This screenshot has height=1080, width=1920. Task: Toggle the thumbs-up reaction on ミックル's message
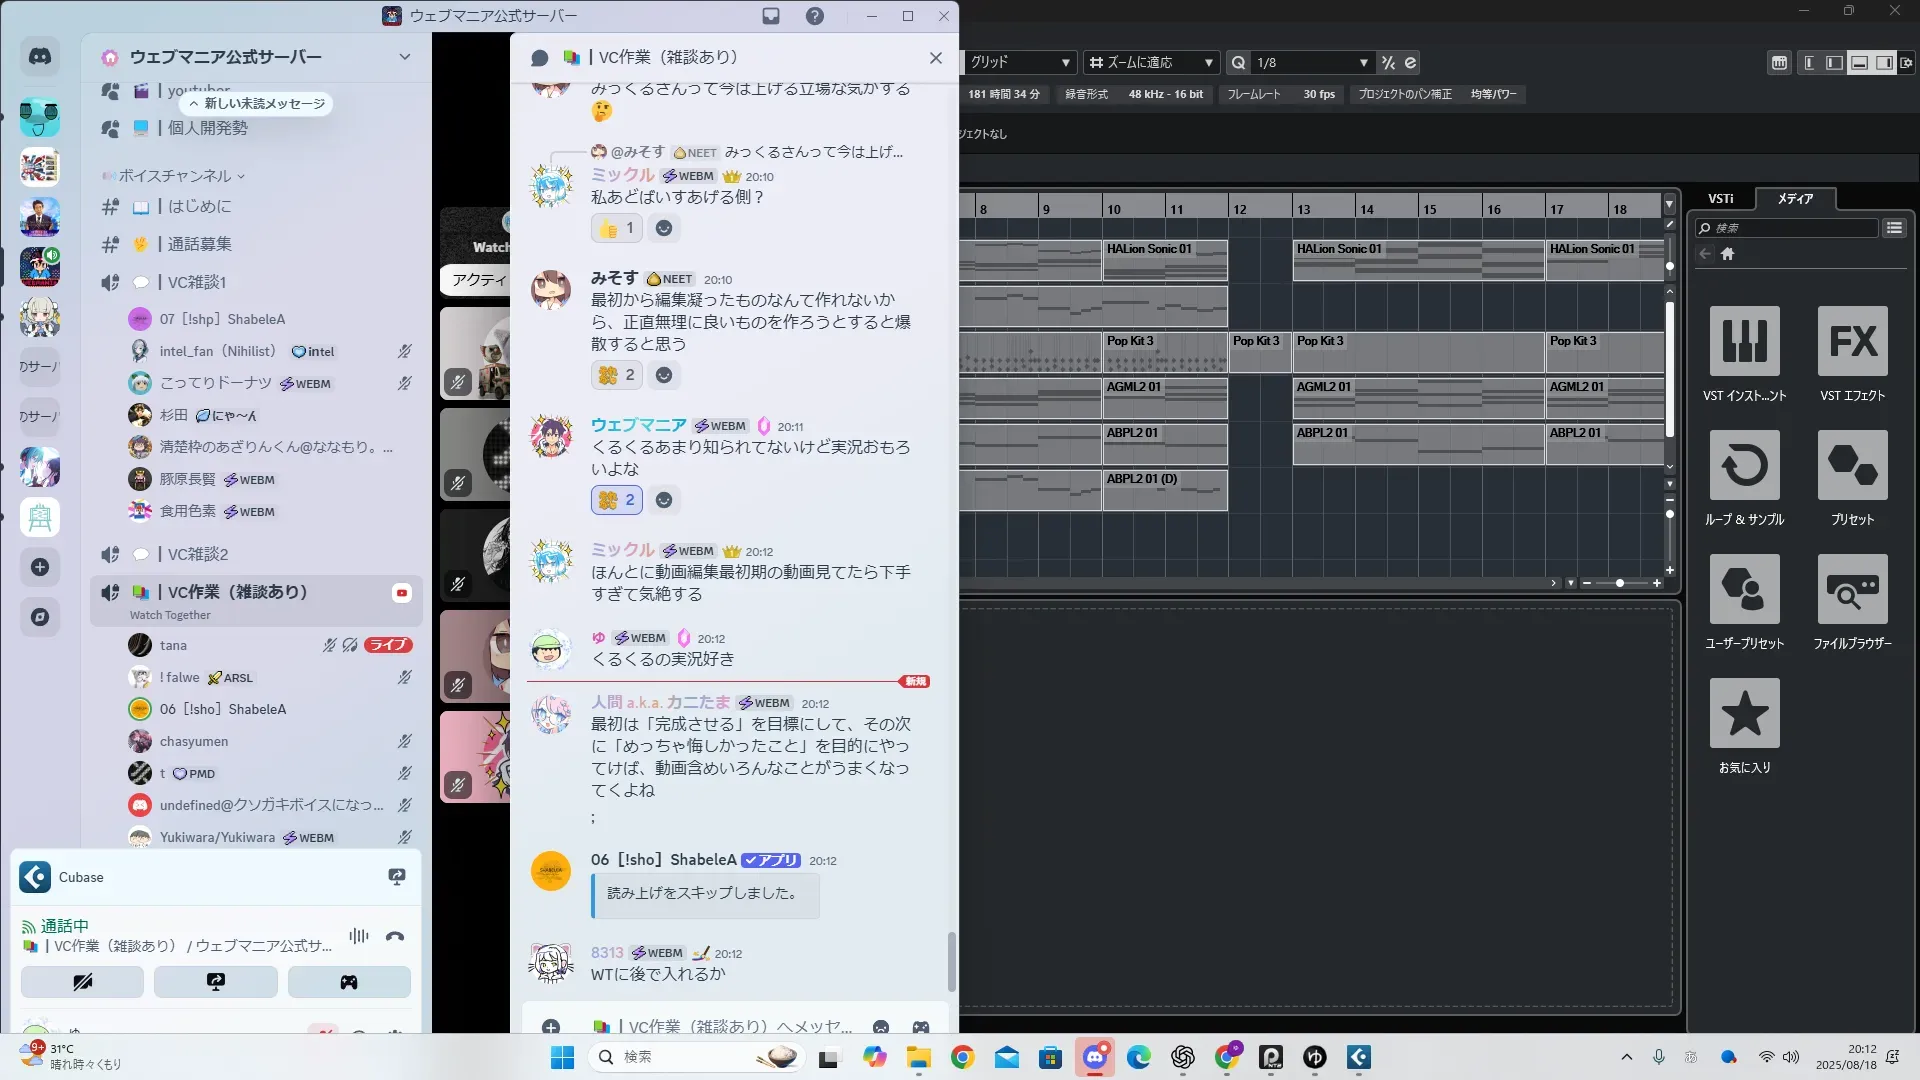click(x=616, y=228)
